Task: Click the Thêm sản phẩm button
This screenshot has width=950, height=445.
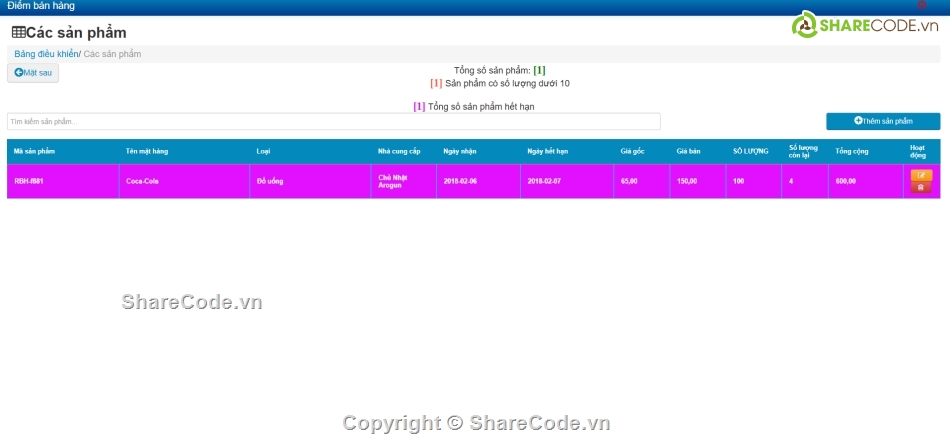Action: click(883, 121)
